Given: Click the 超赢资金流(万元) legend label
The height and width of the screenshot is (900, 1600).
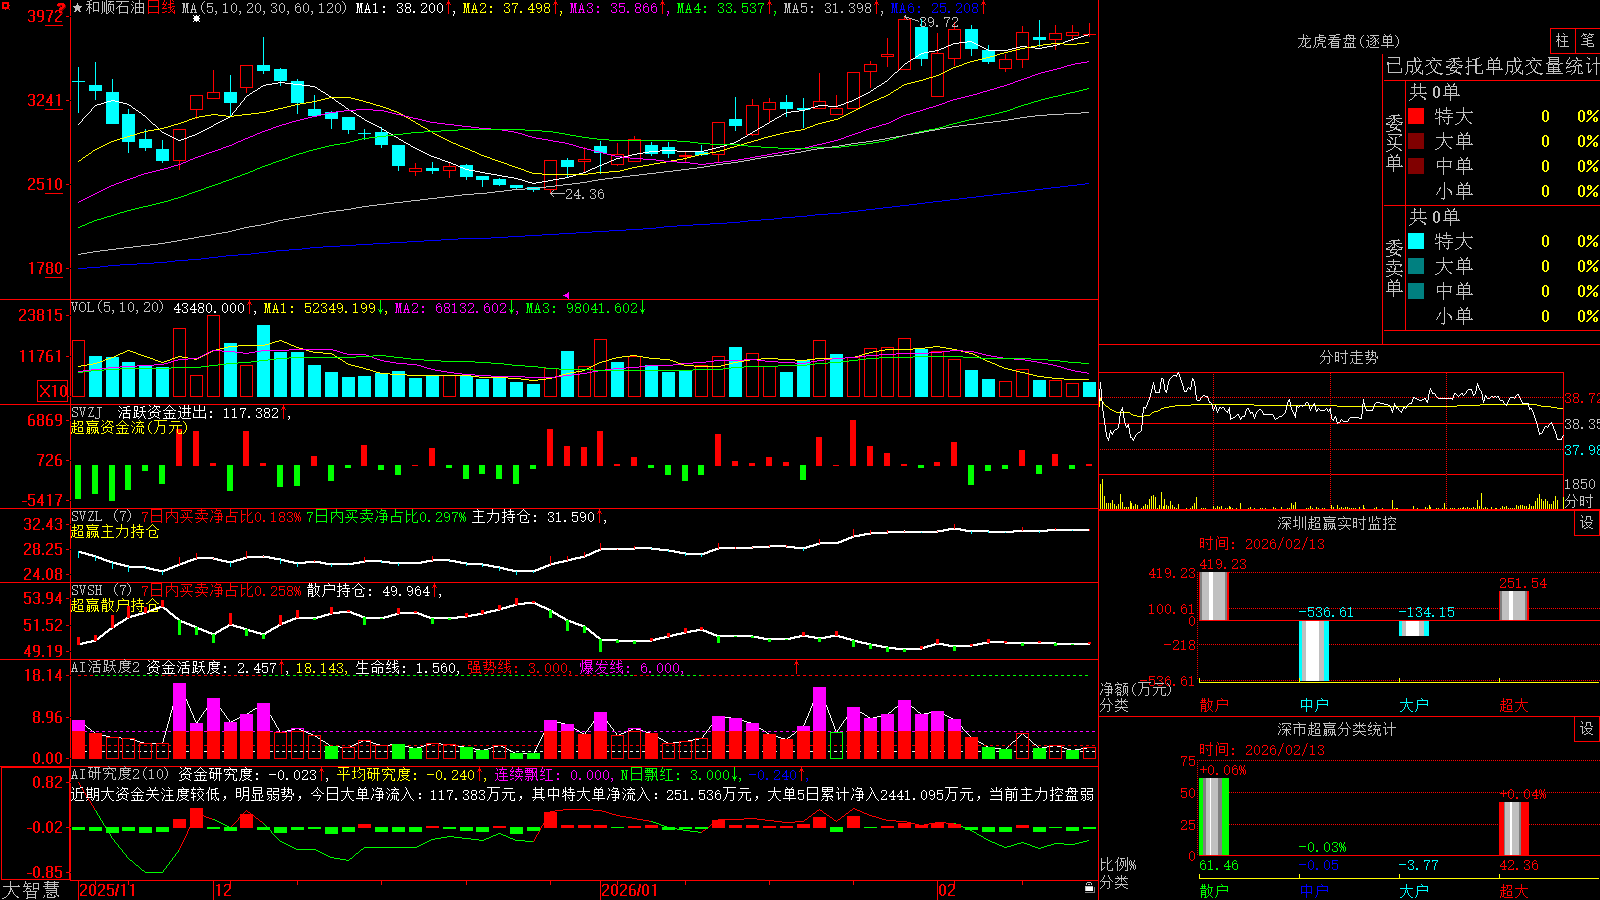Looking at the screenshot, I should [x=129, y=427].
